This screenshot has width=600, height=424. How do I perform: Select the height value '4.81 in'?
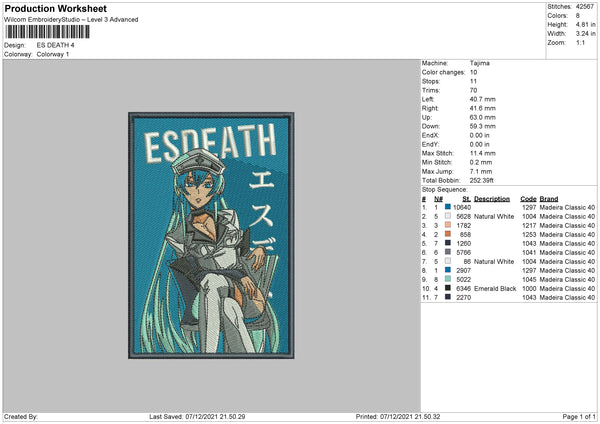click(x=585, y=24)
